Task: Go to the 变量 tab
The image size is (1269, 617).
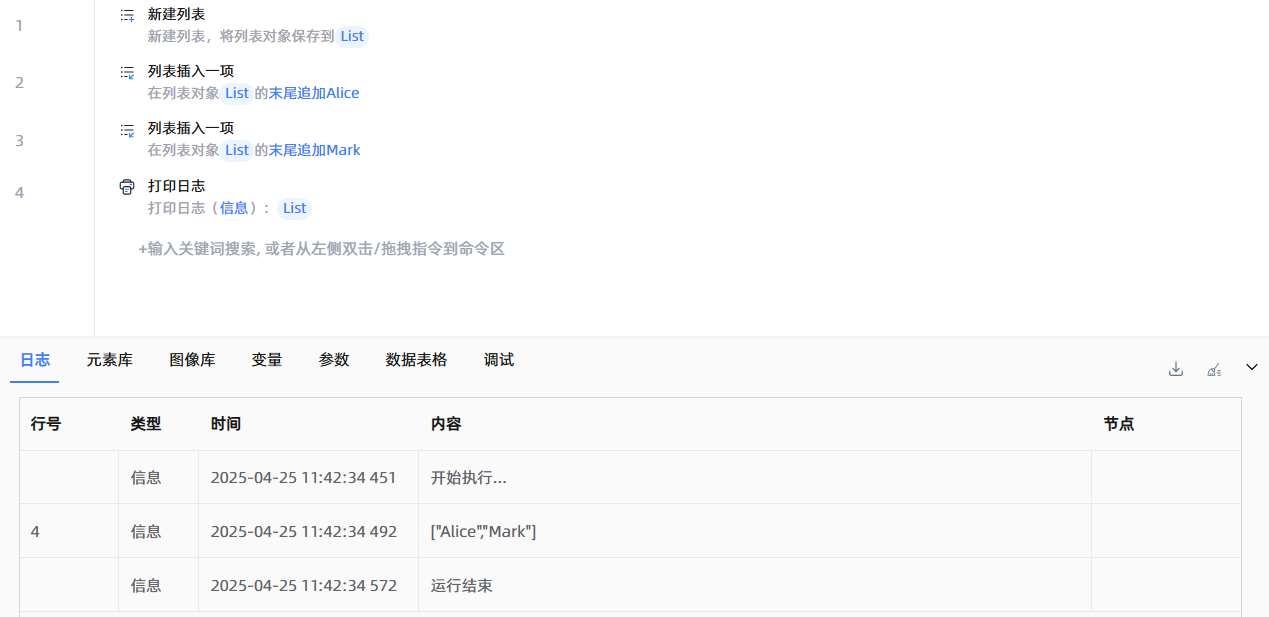Action: click(x=267, y=360)
